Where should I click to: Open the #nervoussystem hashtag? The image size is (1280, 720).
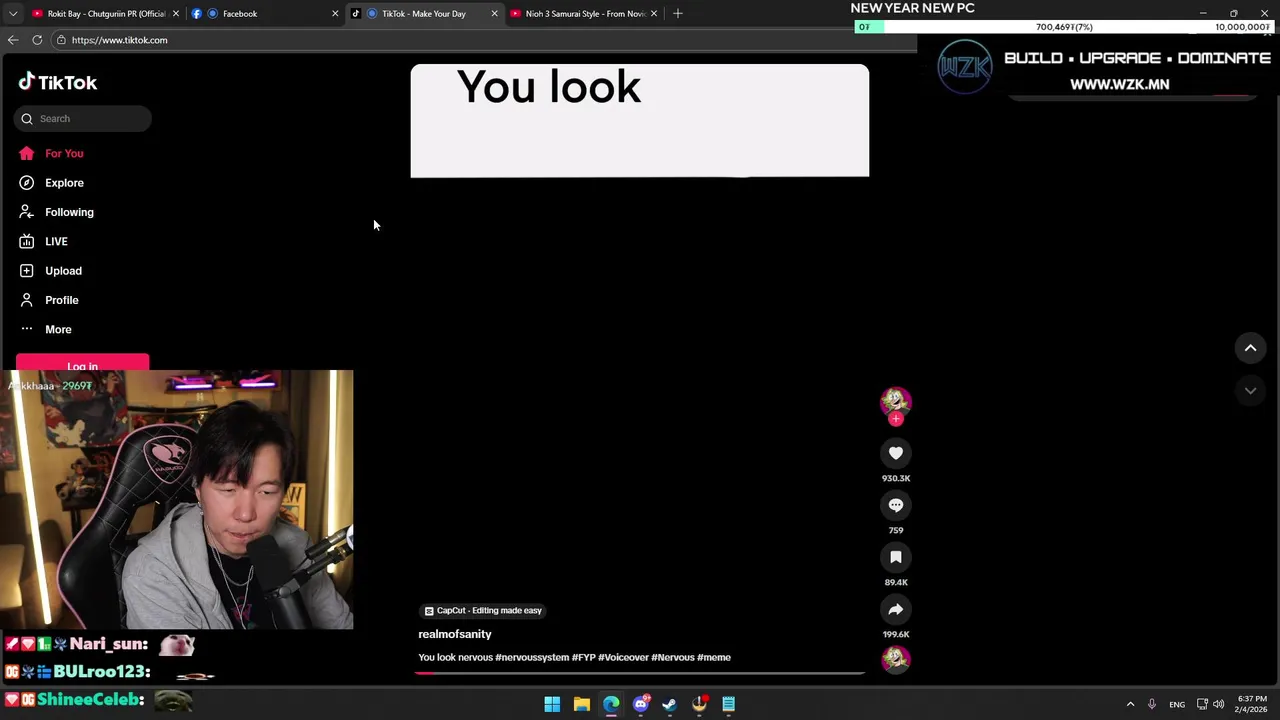coord(532,657)
